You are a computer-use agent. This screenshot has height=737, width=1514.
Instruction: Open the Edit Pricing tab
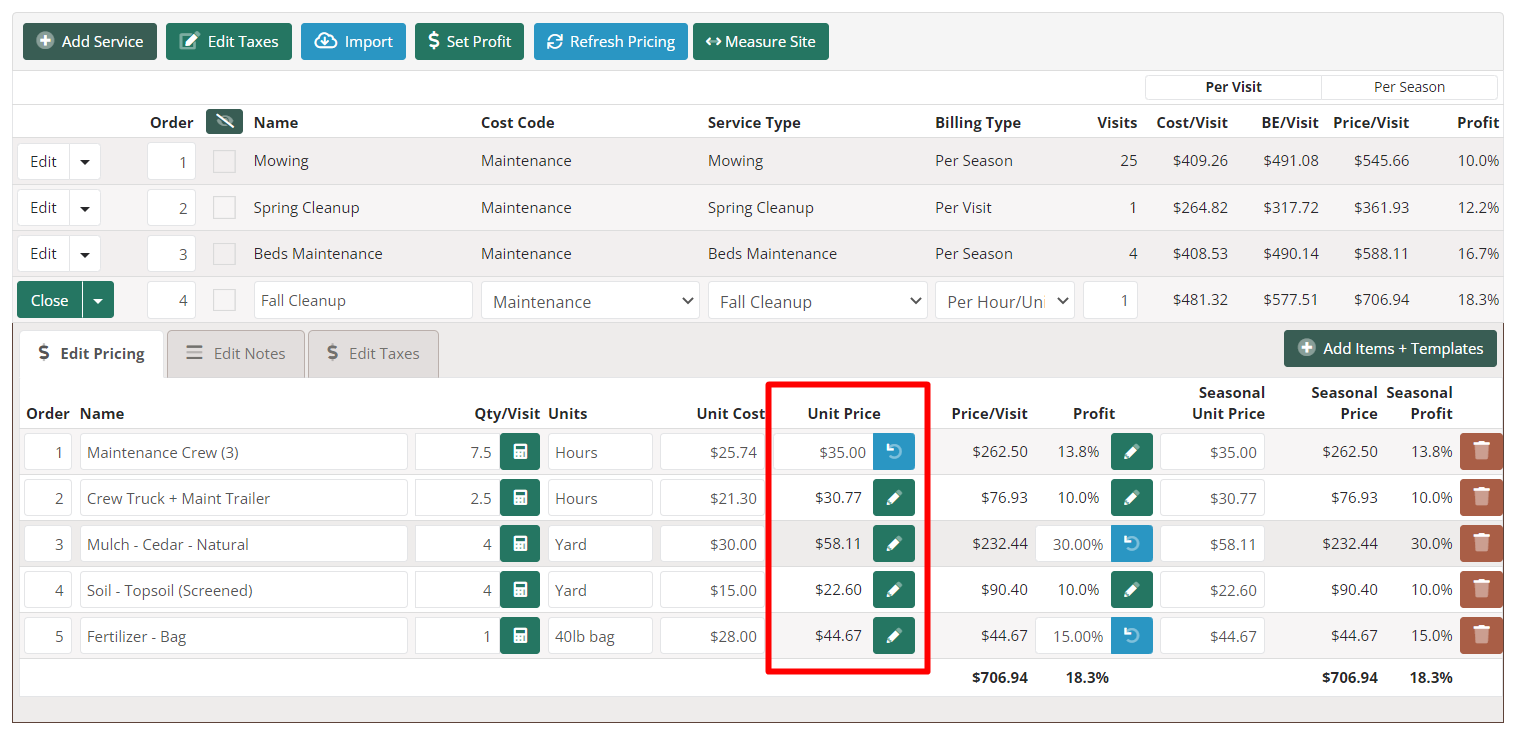point(91,354)
